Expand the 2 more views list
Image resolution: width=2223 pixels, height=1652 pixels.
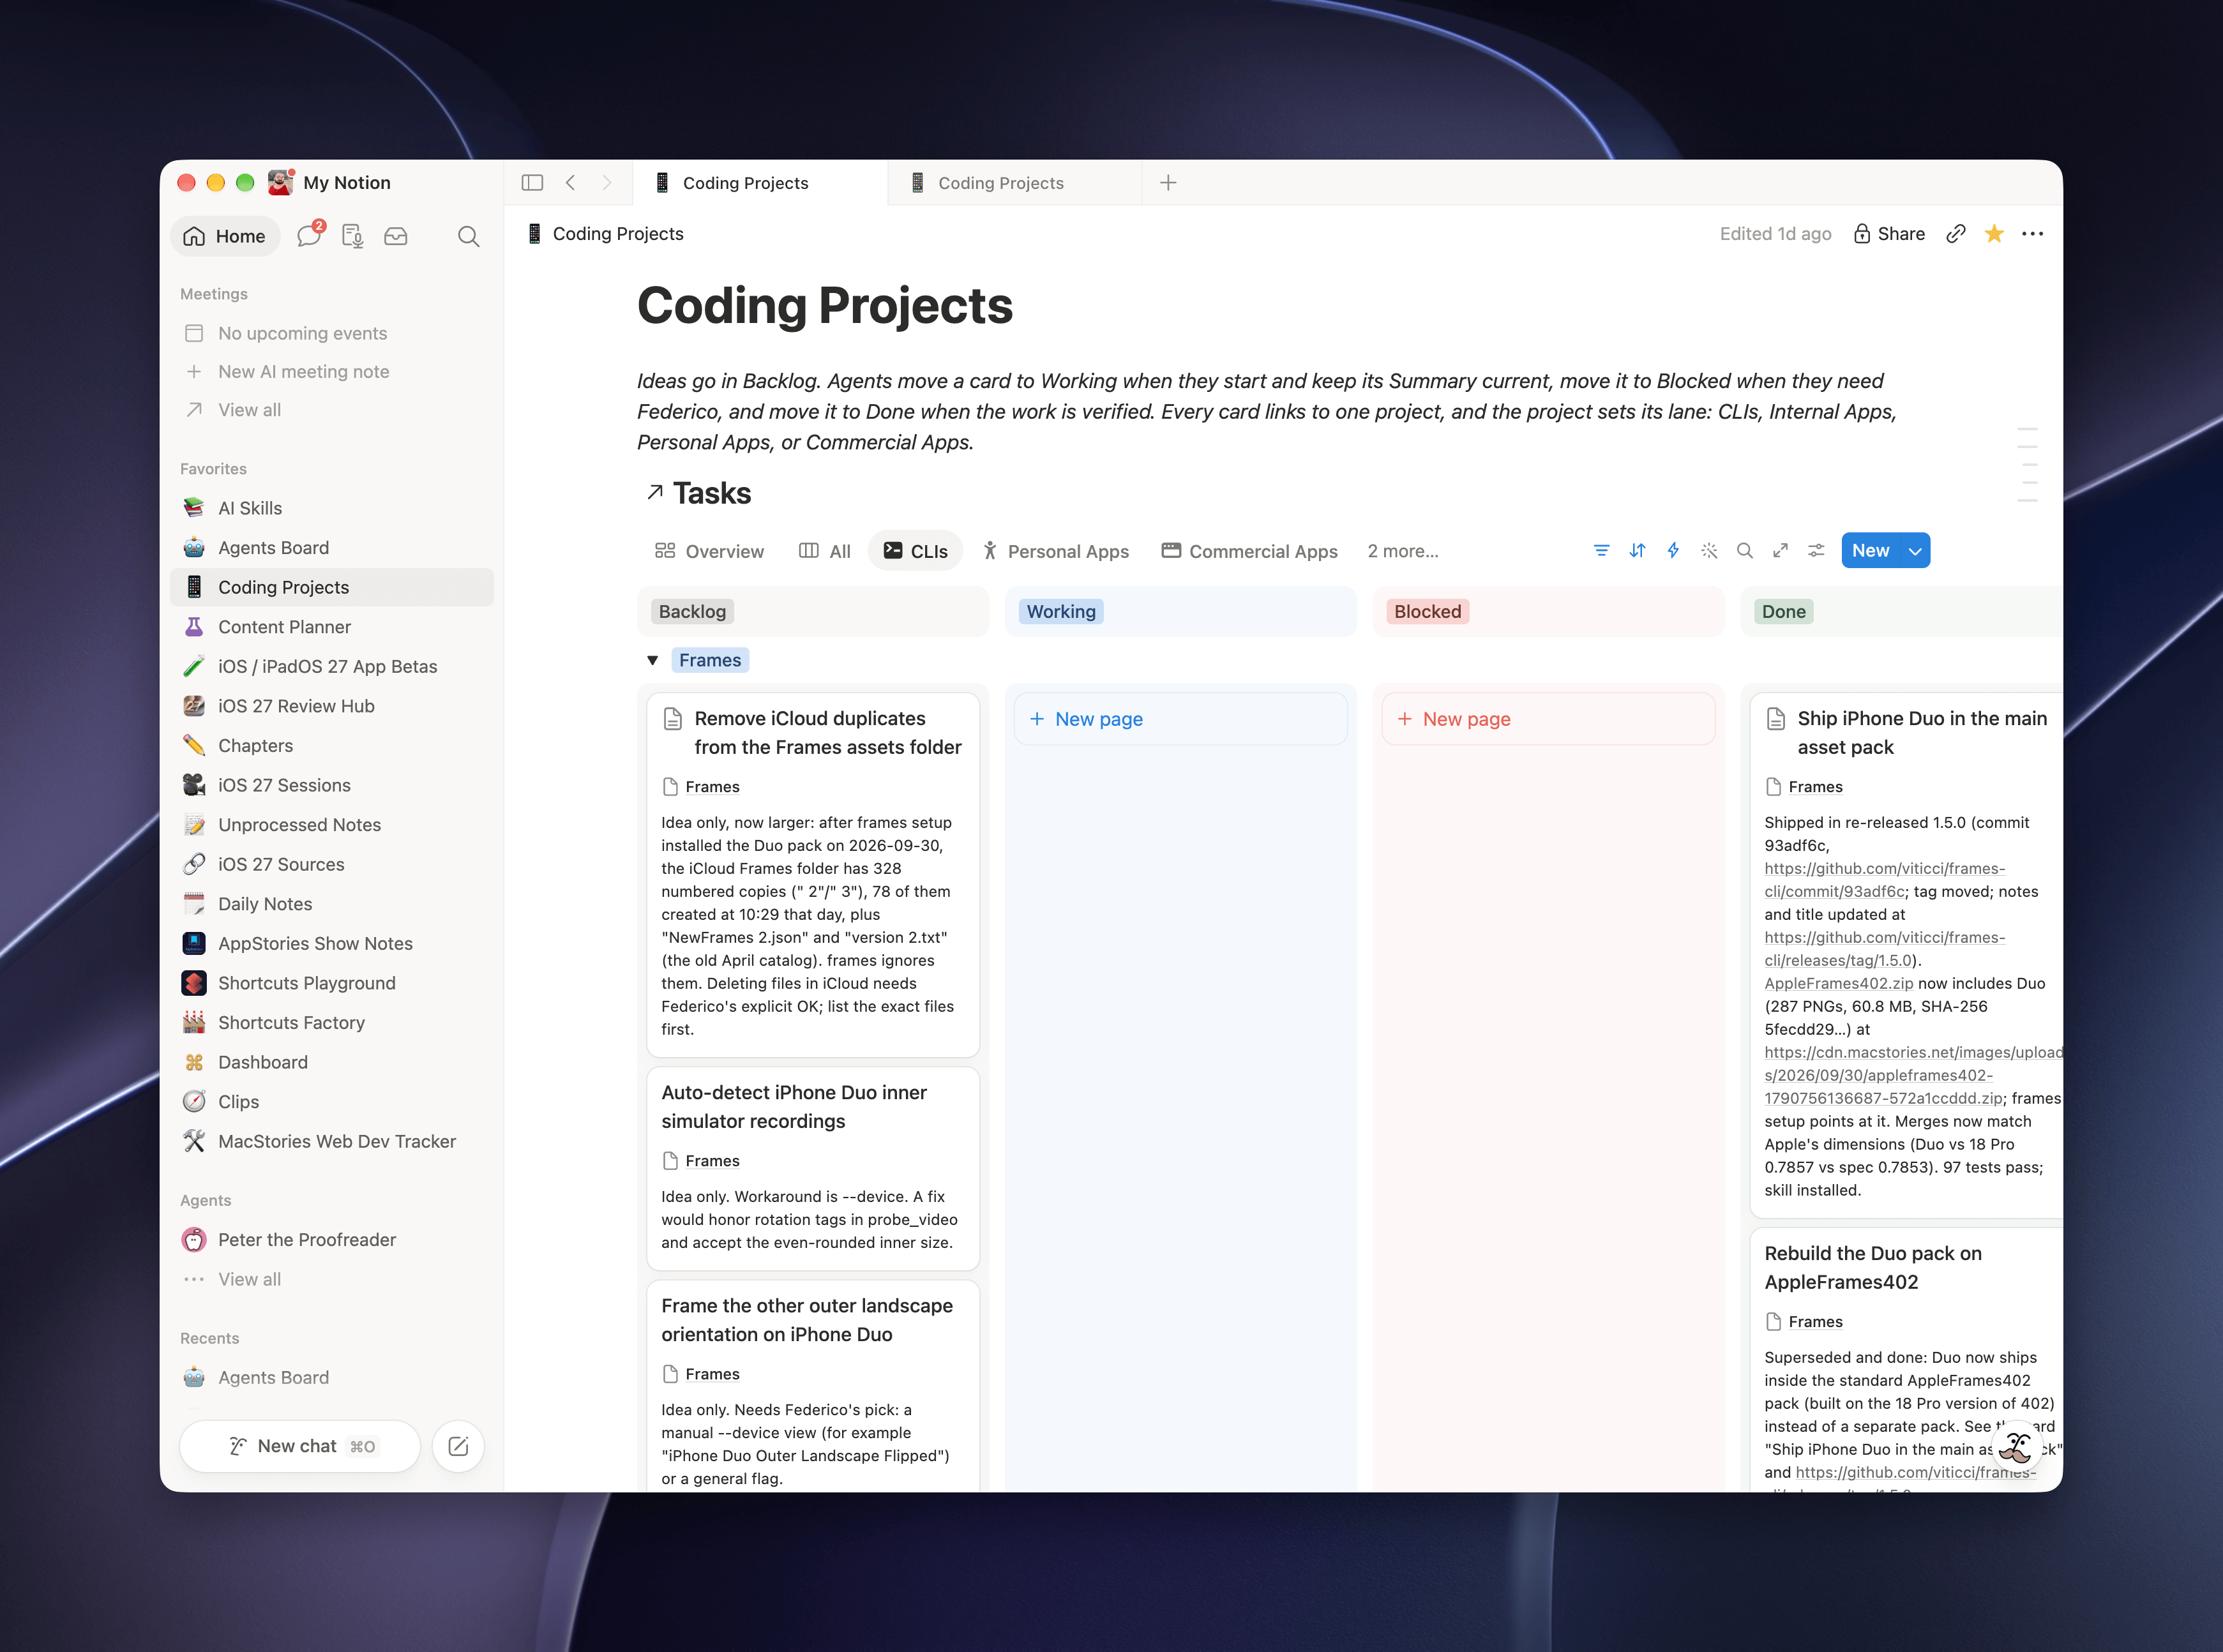pos(1403,551)
